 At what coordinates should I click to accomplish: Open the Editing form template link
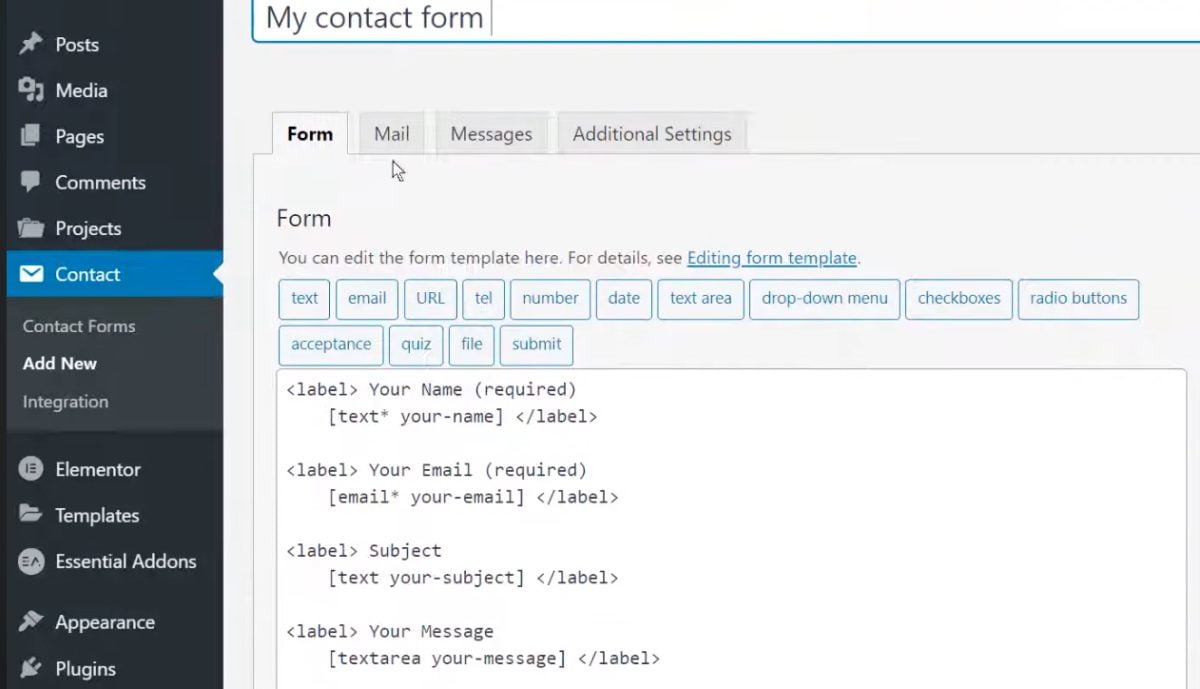pos(772,257)
